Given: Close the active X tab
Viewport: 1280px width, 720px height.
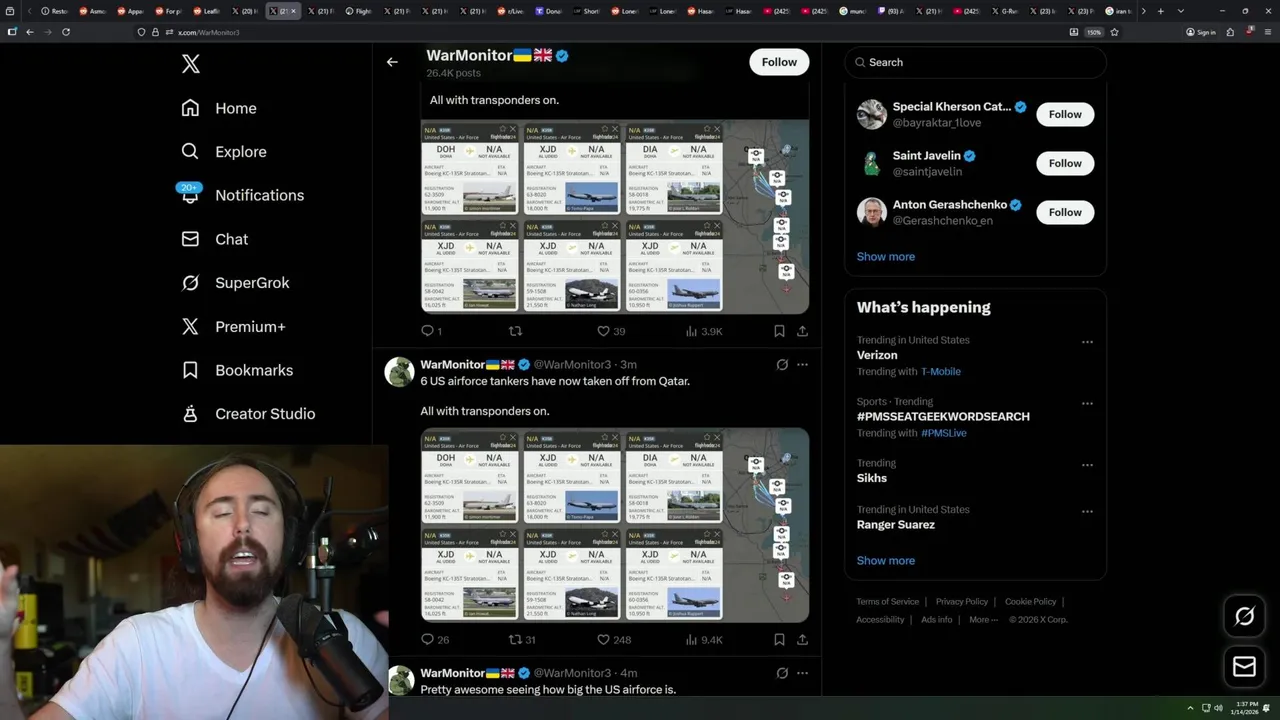Looking at the screenshot, I should 293,11.
